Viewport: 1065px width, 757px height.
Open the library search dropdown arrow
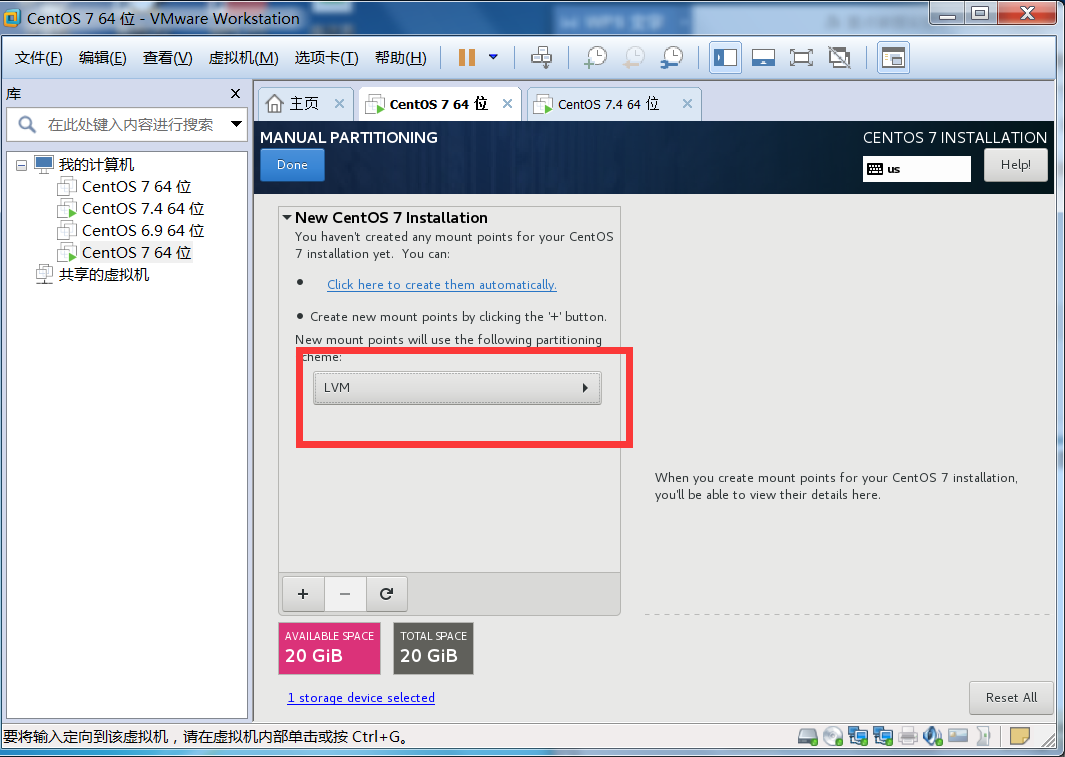pyautogui.click(x=236, y=124)
